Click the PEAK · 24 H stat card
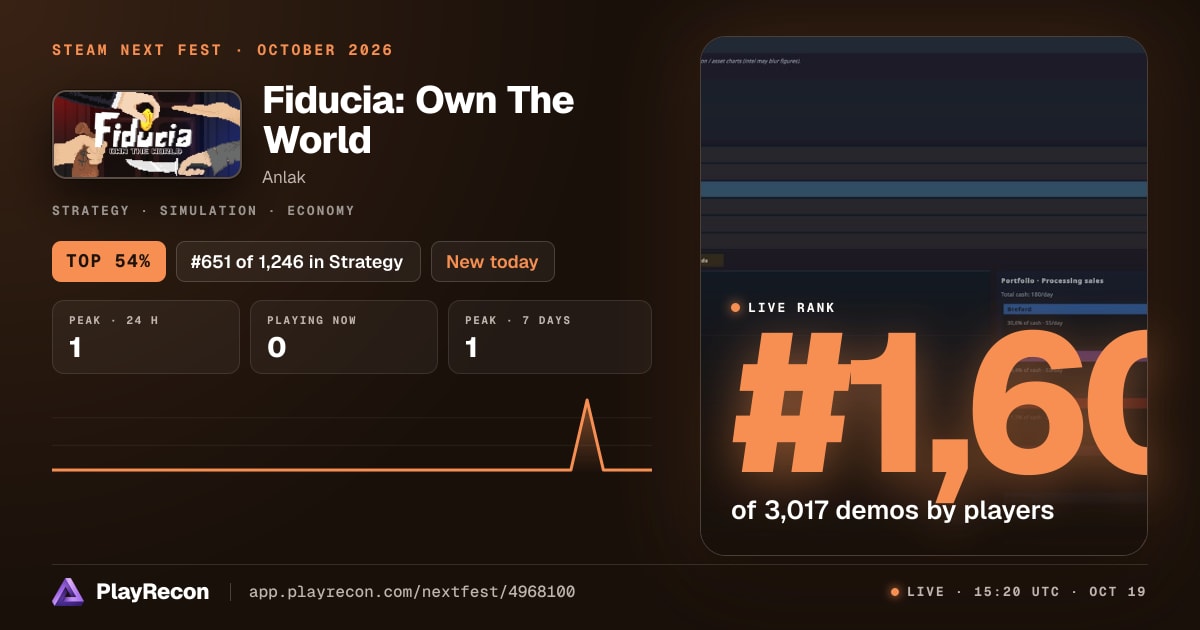Image resolution: width=1200 pixels, height=630 pixels. coord(146,337)
